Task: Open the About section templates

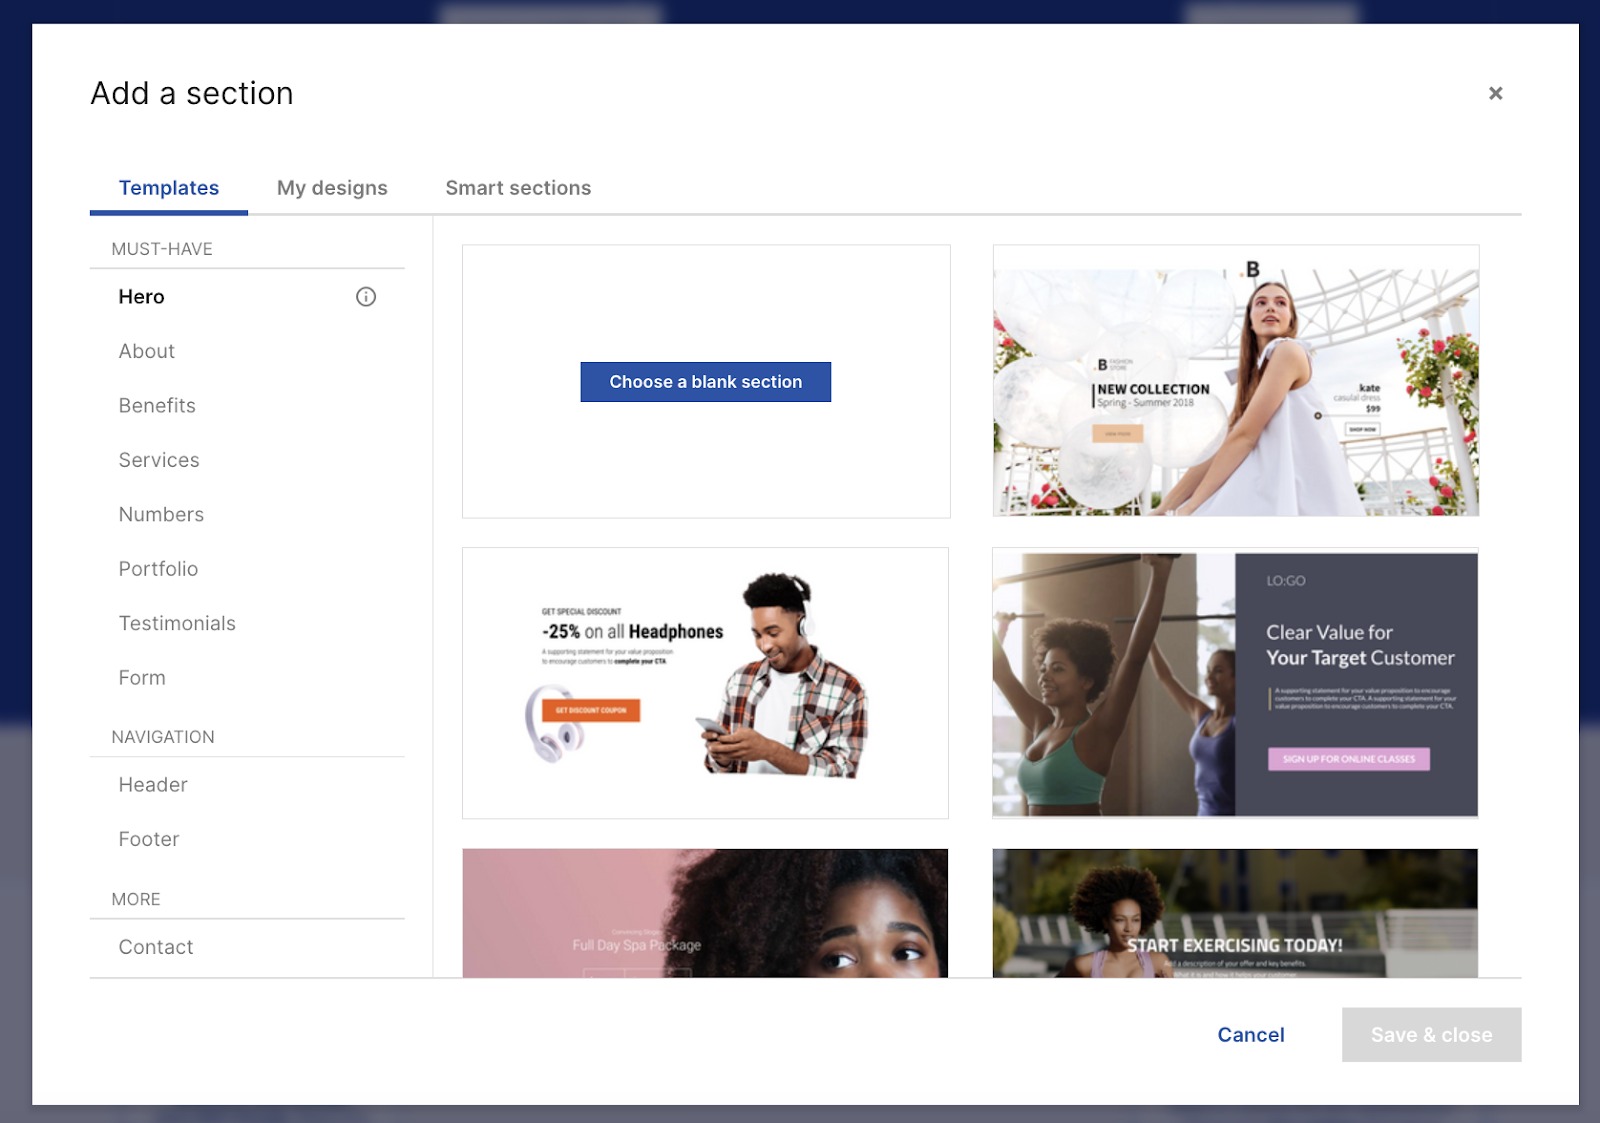Action: [146, 351]
